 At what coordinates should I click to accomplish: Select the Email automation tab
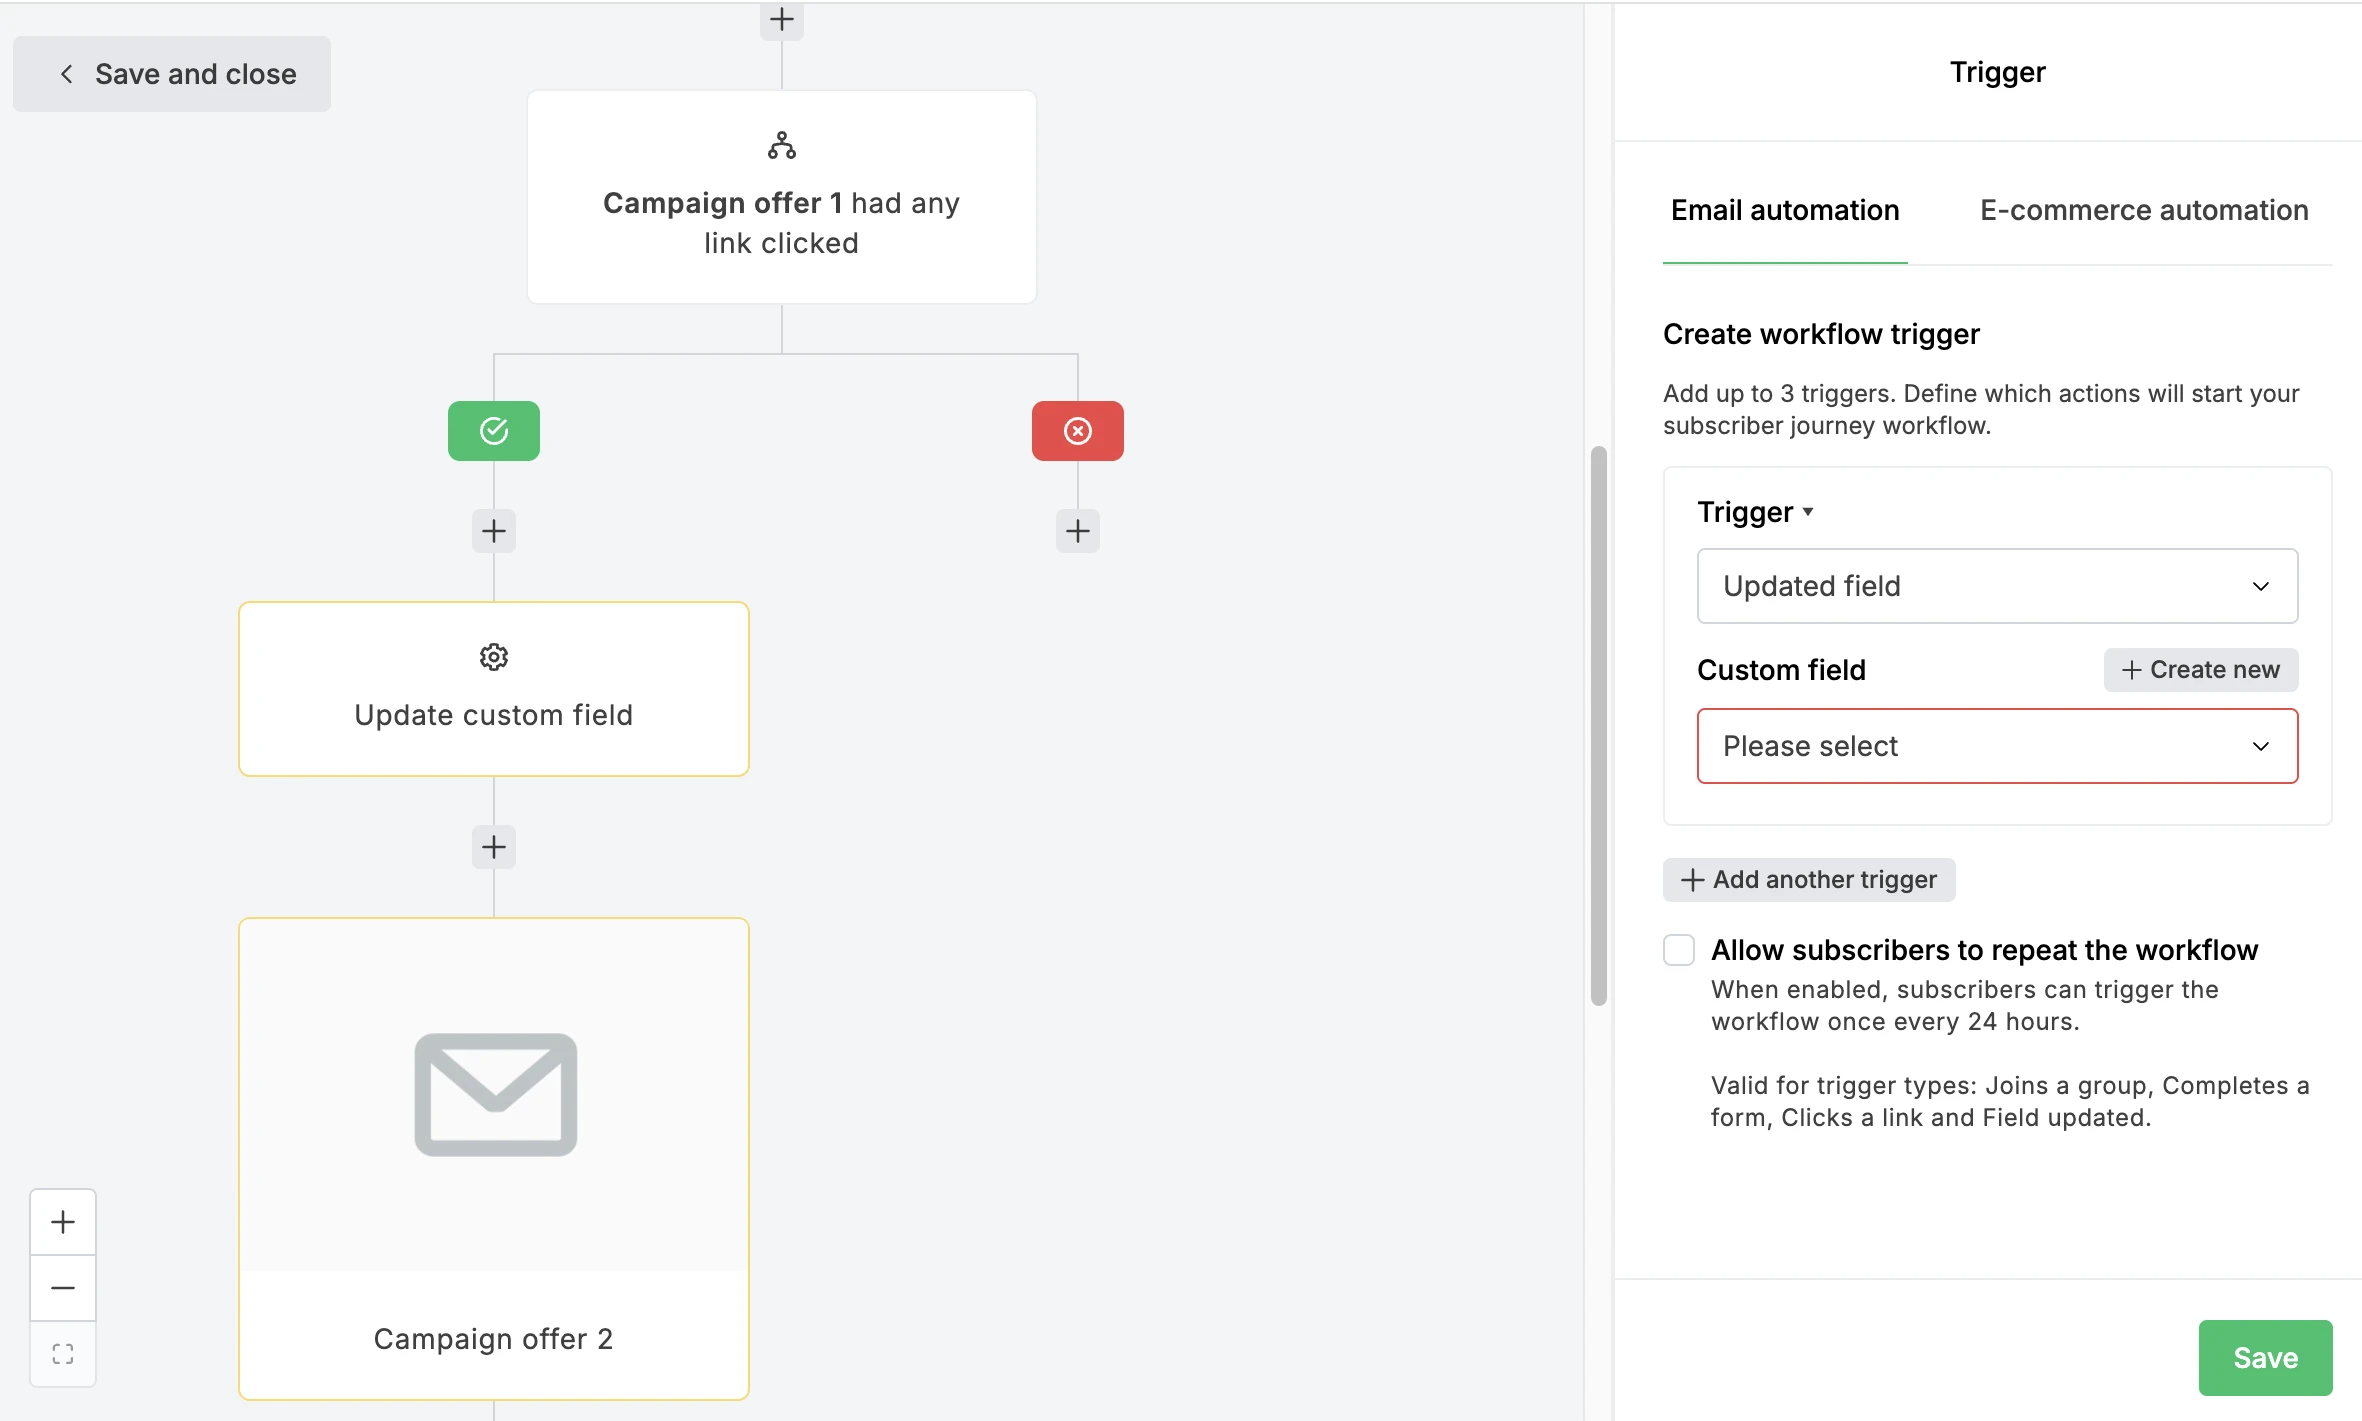(x=1785, y=210)
